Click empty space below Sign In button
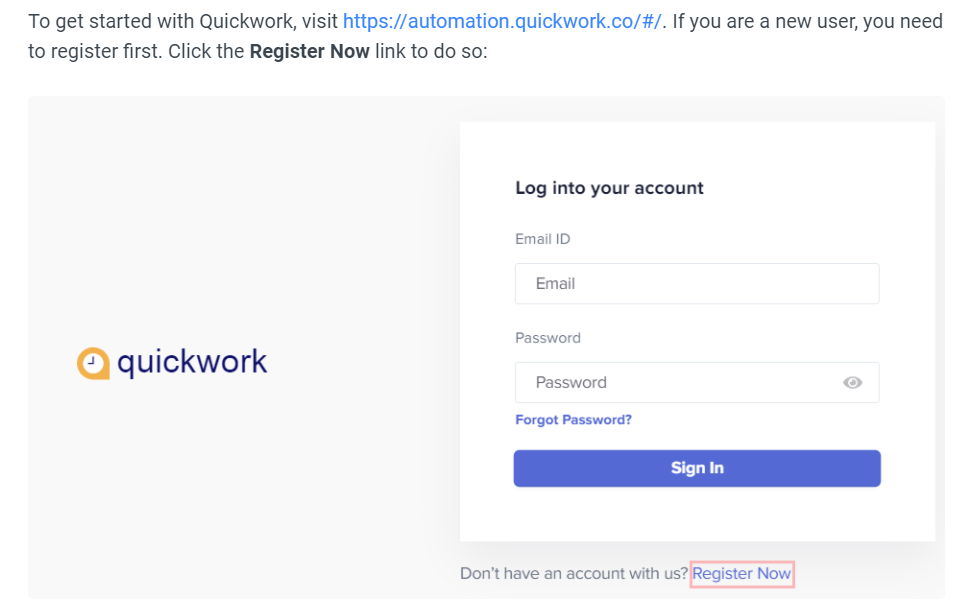This screenshot has height=610, width=954. click(x=697, y=514)
